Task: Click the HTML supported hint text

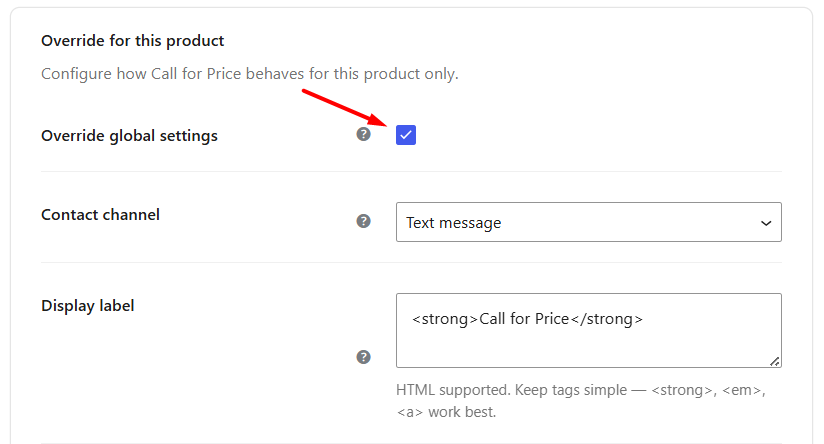Action: pyautogui.click(x=581, y=401)
